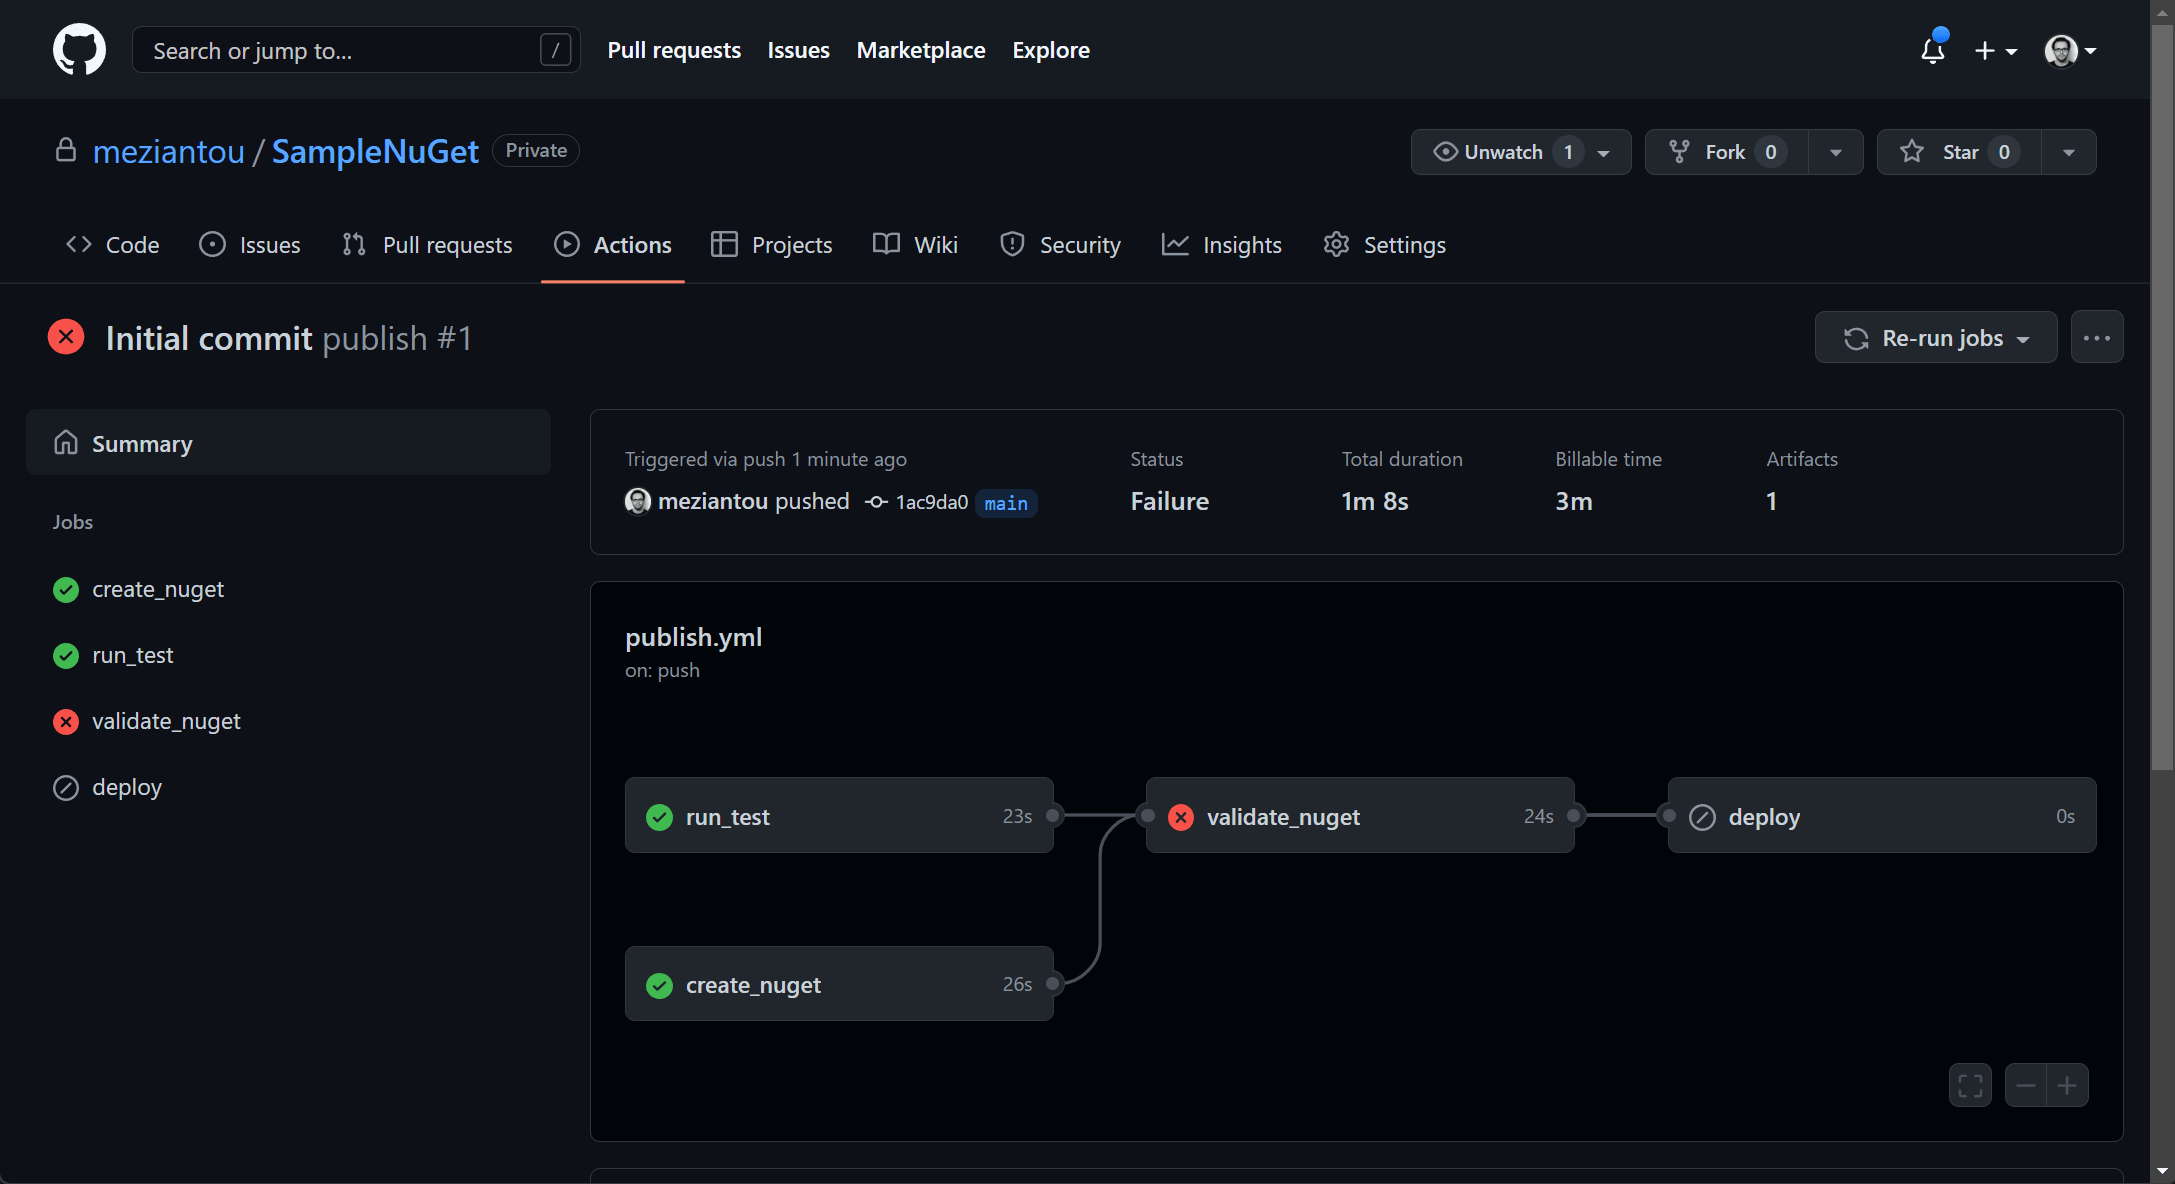Open the user avatar menu dropdown
The image size is (2175, 1184).
[x=2070, y=50]
